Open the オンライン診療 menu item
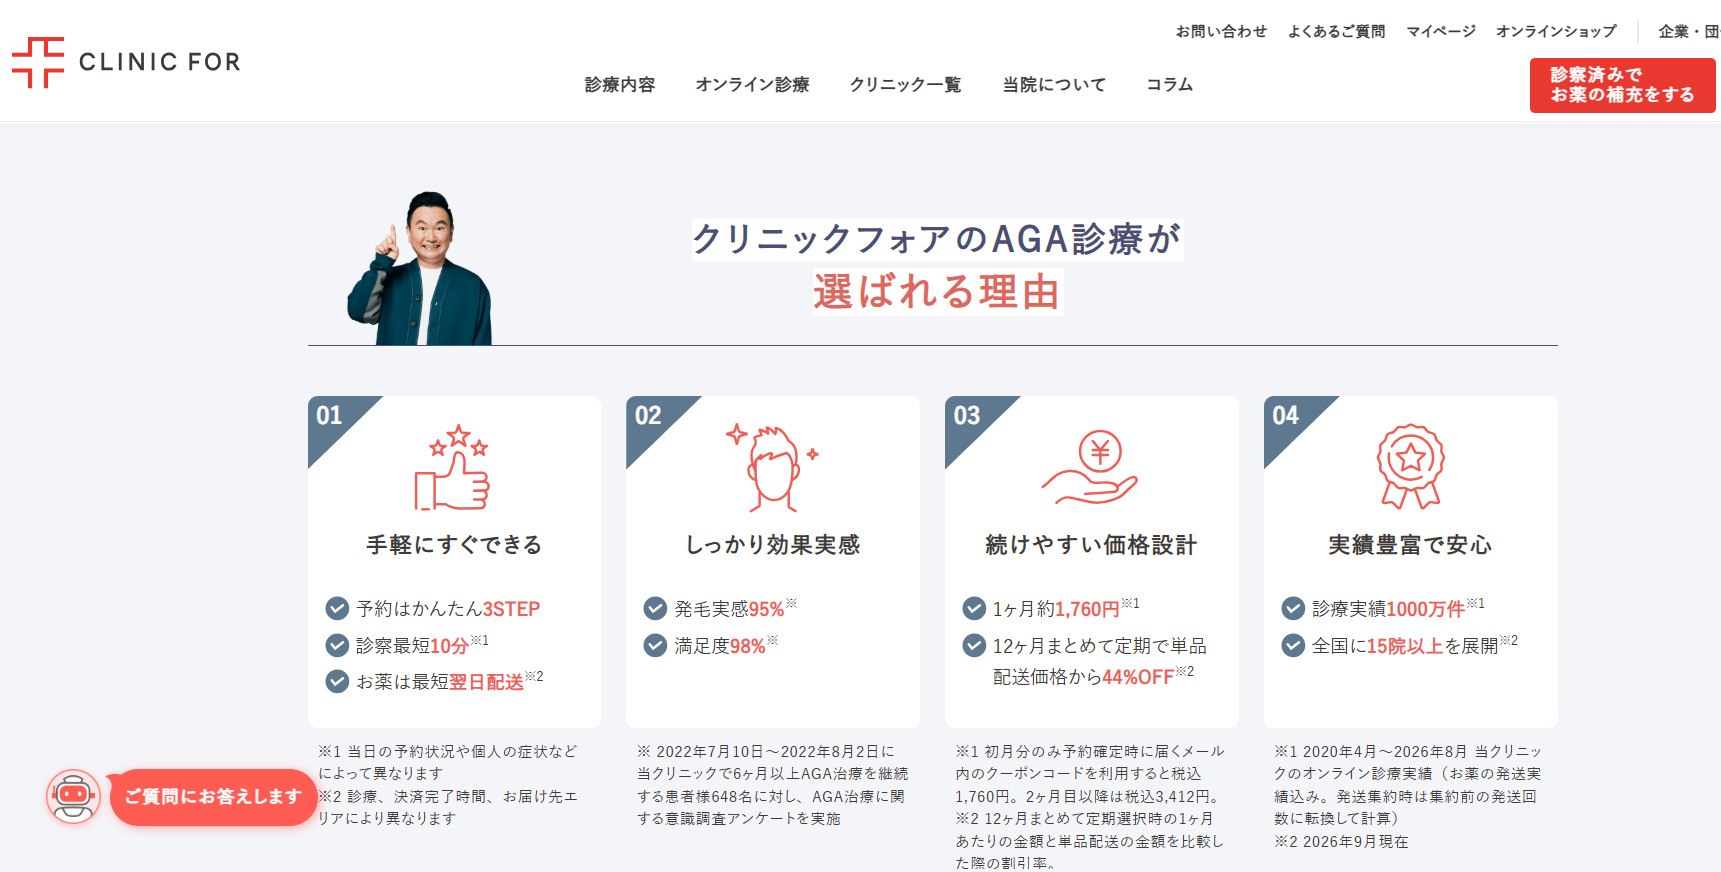 [x=752, y=85]
